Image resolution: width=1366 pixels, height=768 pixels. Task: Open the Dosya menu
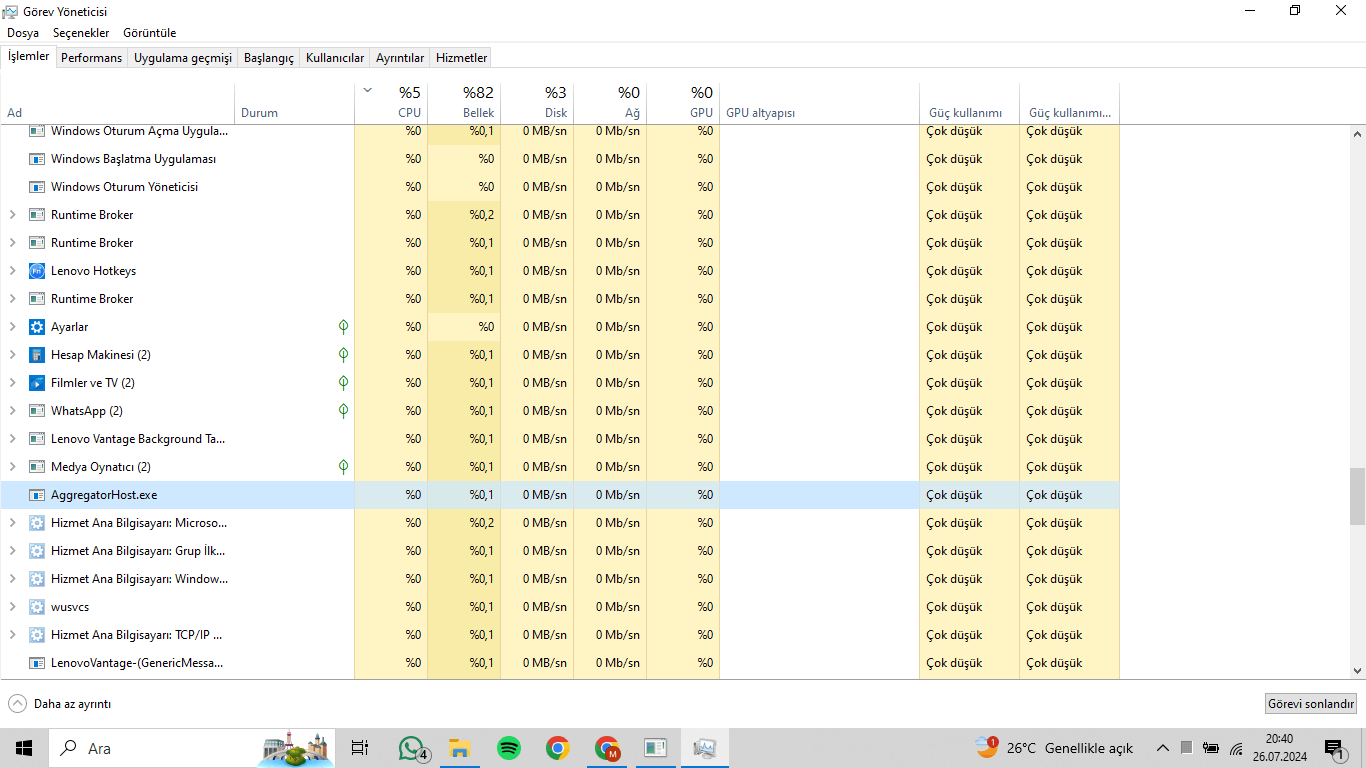click(x=23, y=33)
